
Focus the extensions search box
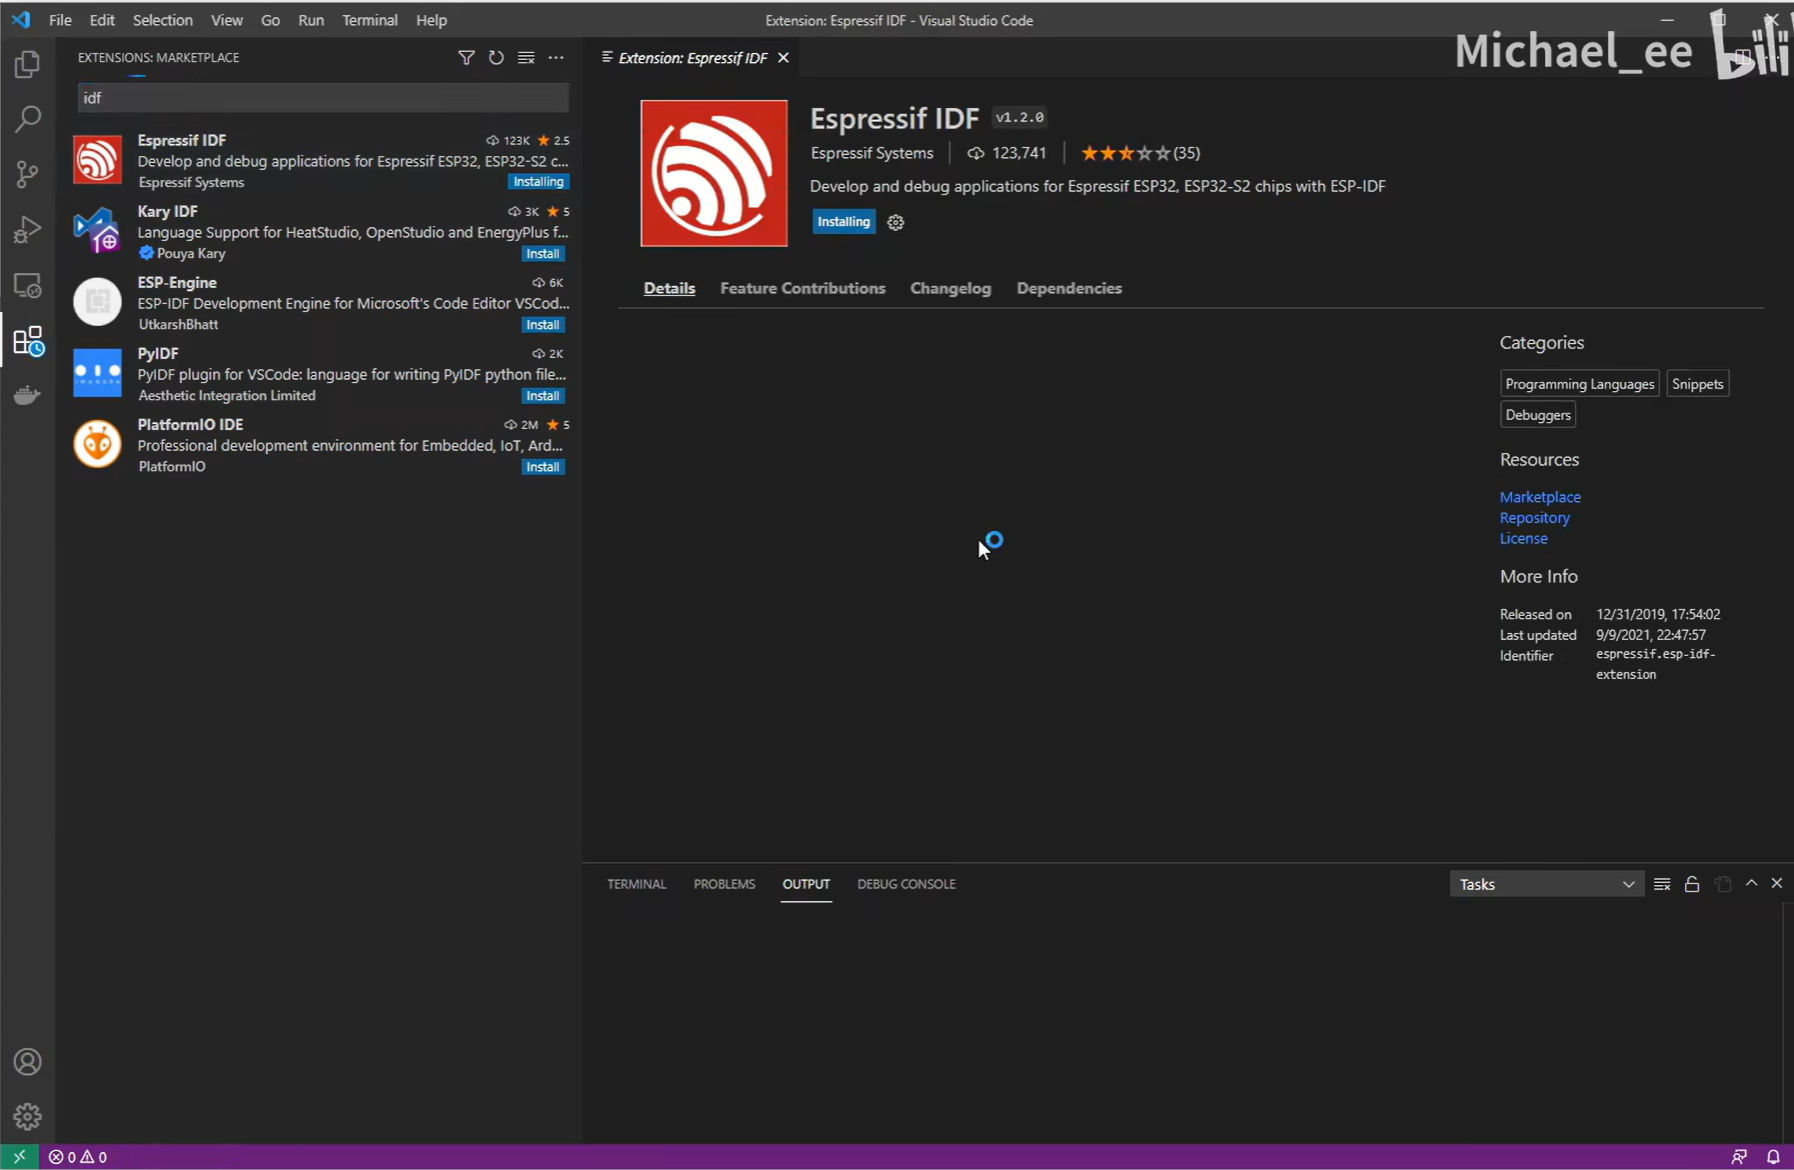324,98
